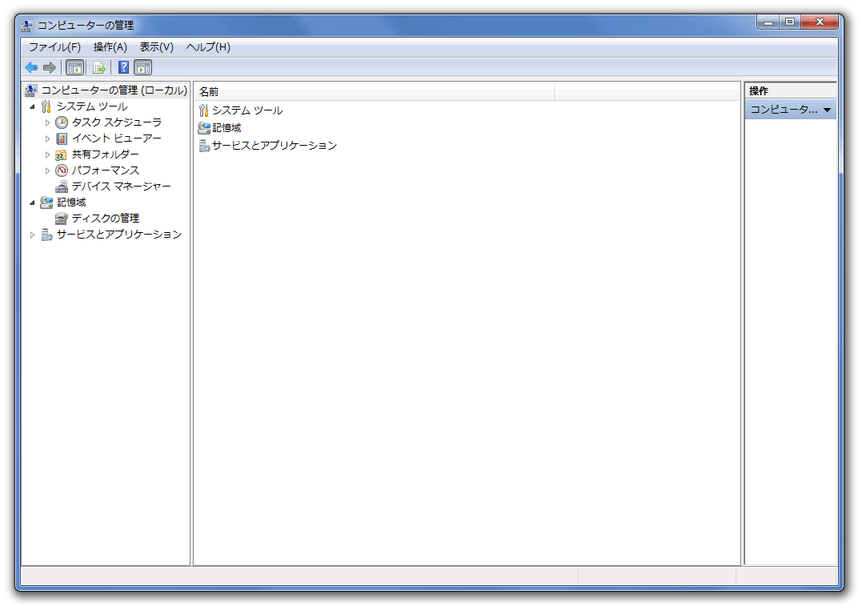Click the システム ツール icon in center list

204,110
